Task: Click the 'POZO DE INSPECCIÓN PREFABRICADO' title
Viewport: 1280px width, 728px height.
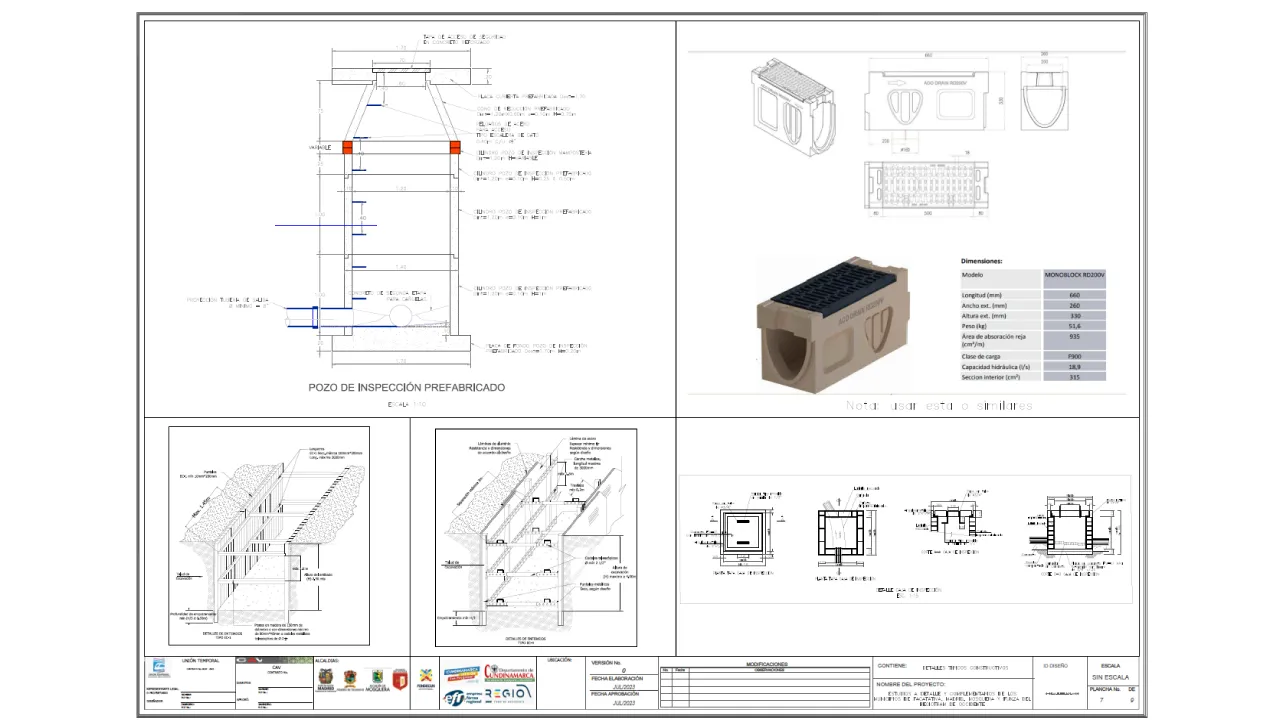Action: tap(406, 387)
